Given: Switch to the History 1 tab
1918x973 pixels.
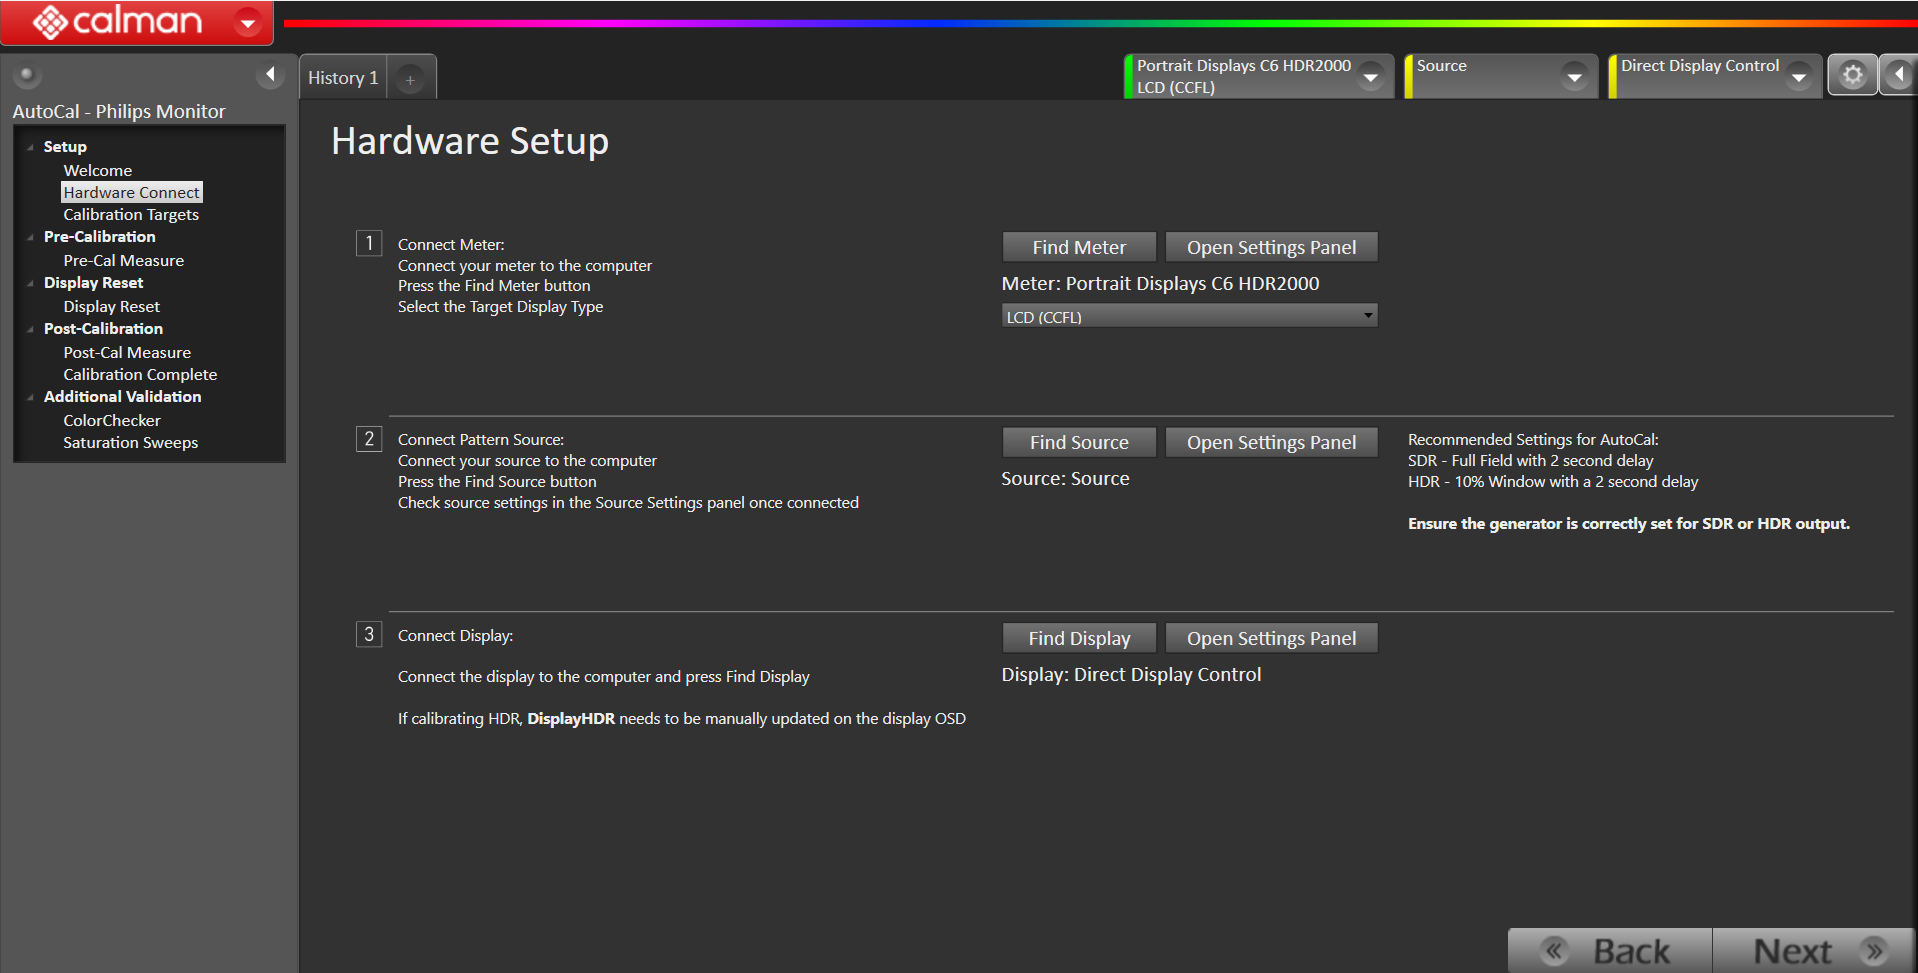Looking at the screenshot, I should (x=343, y=78).
